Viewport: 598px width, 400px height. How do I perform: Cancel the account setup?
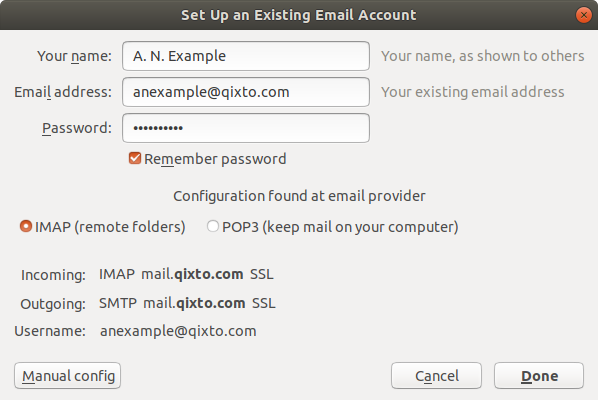436,376
